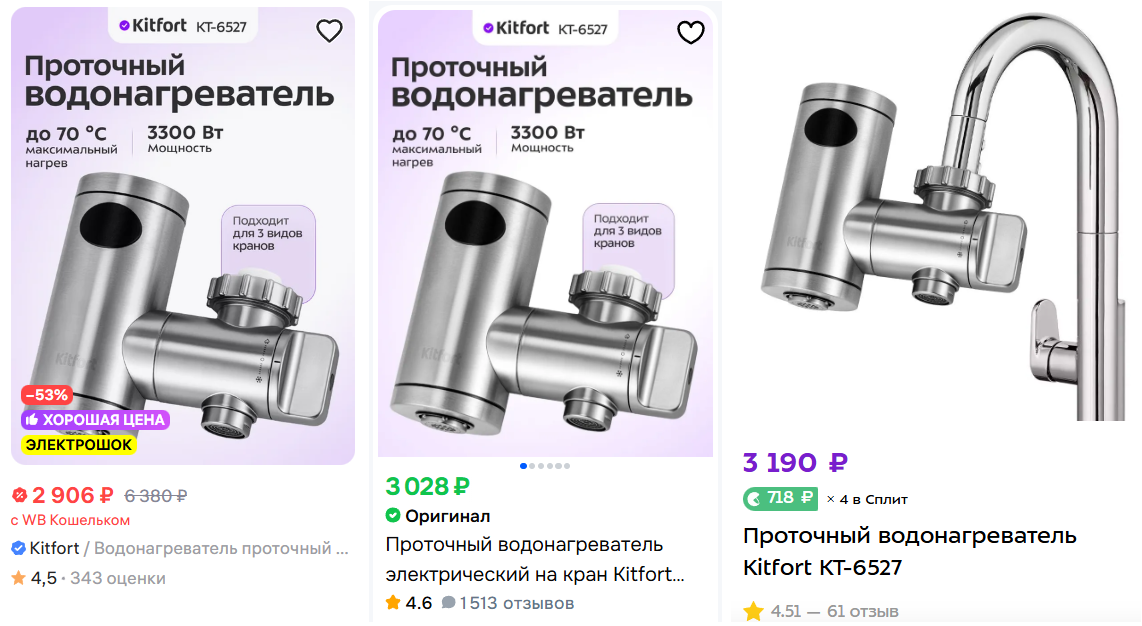The height and width of the screenshot is (626, 1142).
Task: Click the star icon beside the 4.51 rating
Action: [753, 611]
